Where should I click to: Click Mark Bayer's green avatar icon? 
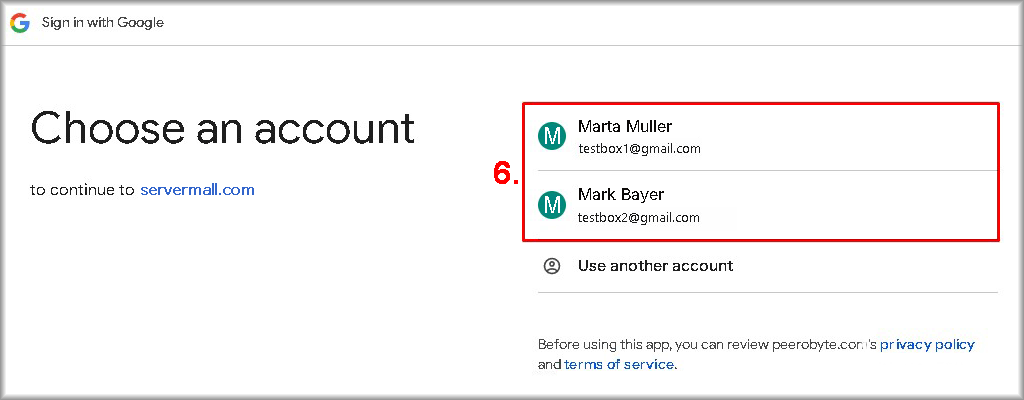tap(552, 205)
